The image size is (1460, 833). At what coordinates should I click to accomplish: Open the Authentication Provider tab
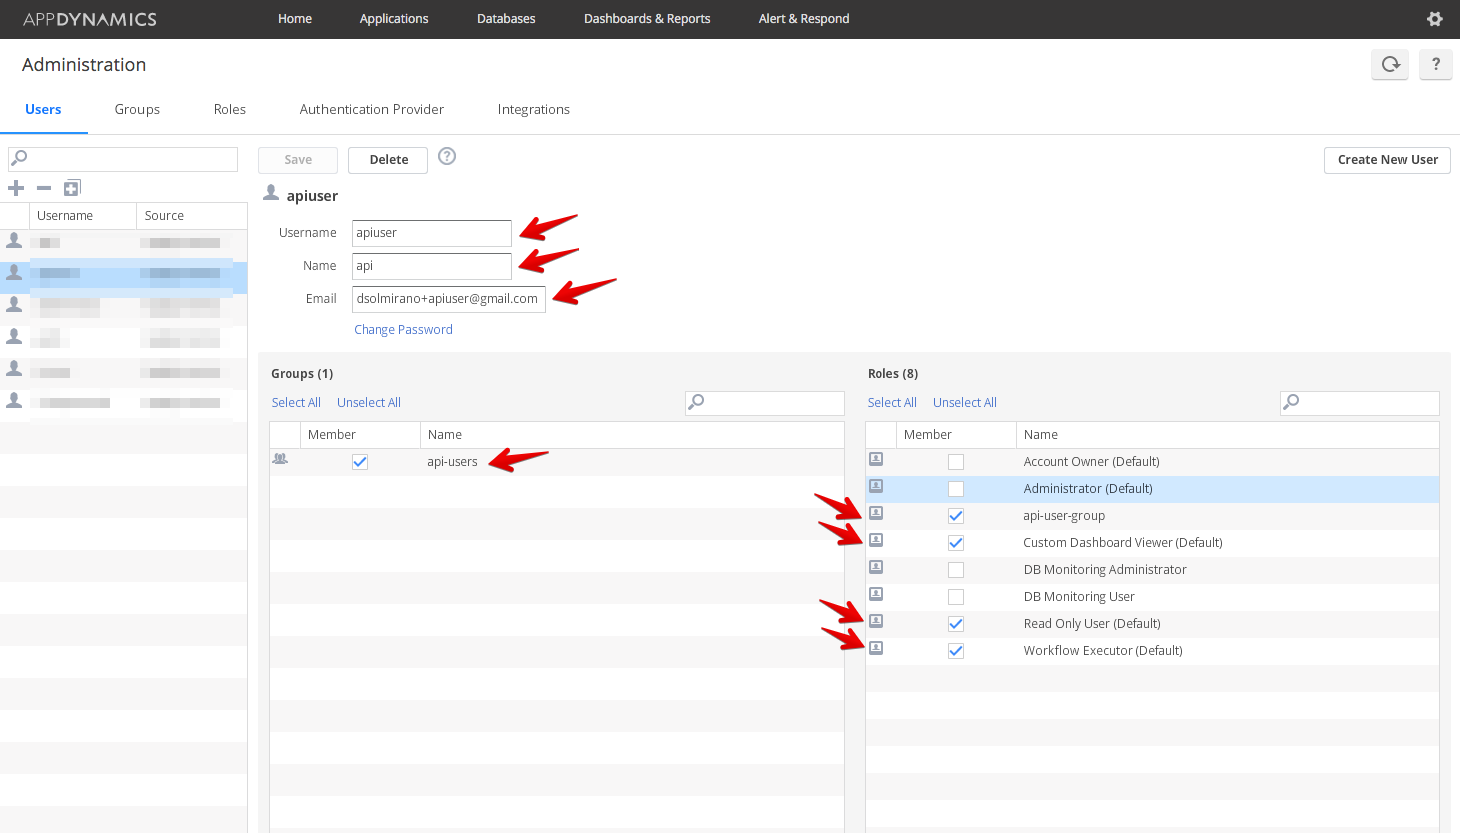371,109
